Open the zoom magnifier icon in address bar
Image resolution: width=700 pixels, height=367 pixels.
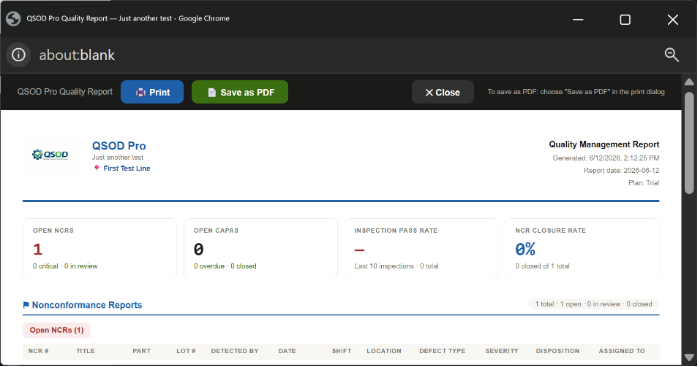pyautogui.click(x=671, y=55)
